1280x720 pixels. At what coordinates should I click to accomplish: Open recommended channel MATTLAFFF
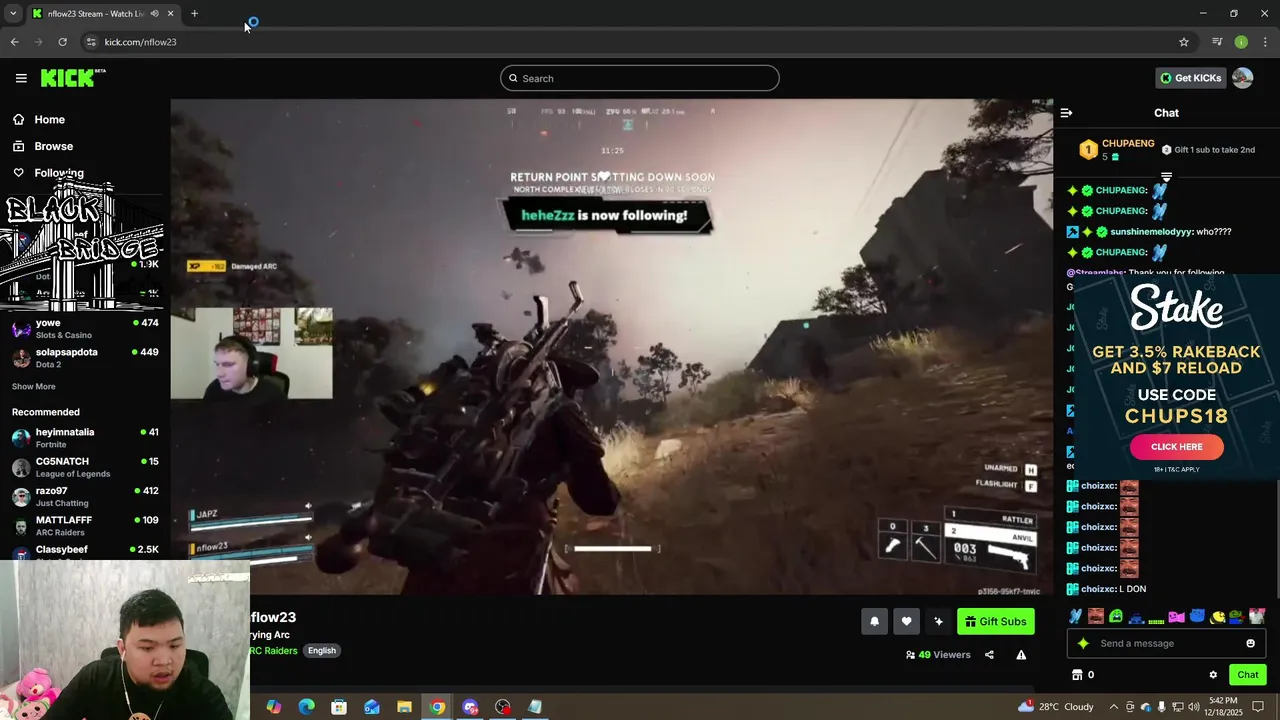click(85, 526)
